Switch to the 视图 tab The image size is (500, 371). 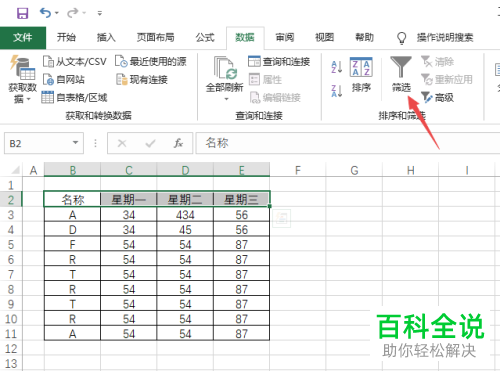click(x=325, y=37)
